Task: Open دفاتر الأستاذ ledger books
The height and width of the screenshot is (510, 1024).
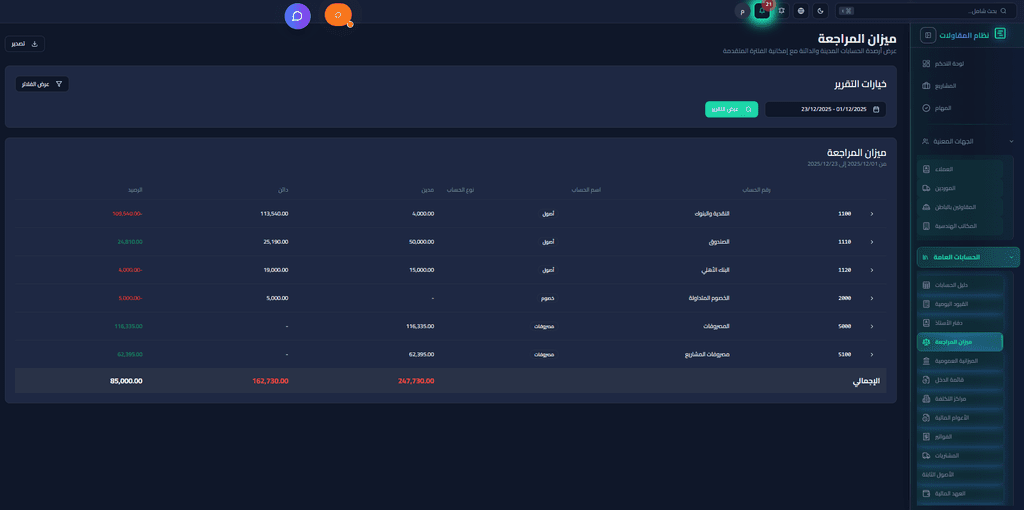Action: click(x=960, y=323)
